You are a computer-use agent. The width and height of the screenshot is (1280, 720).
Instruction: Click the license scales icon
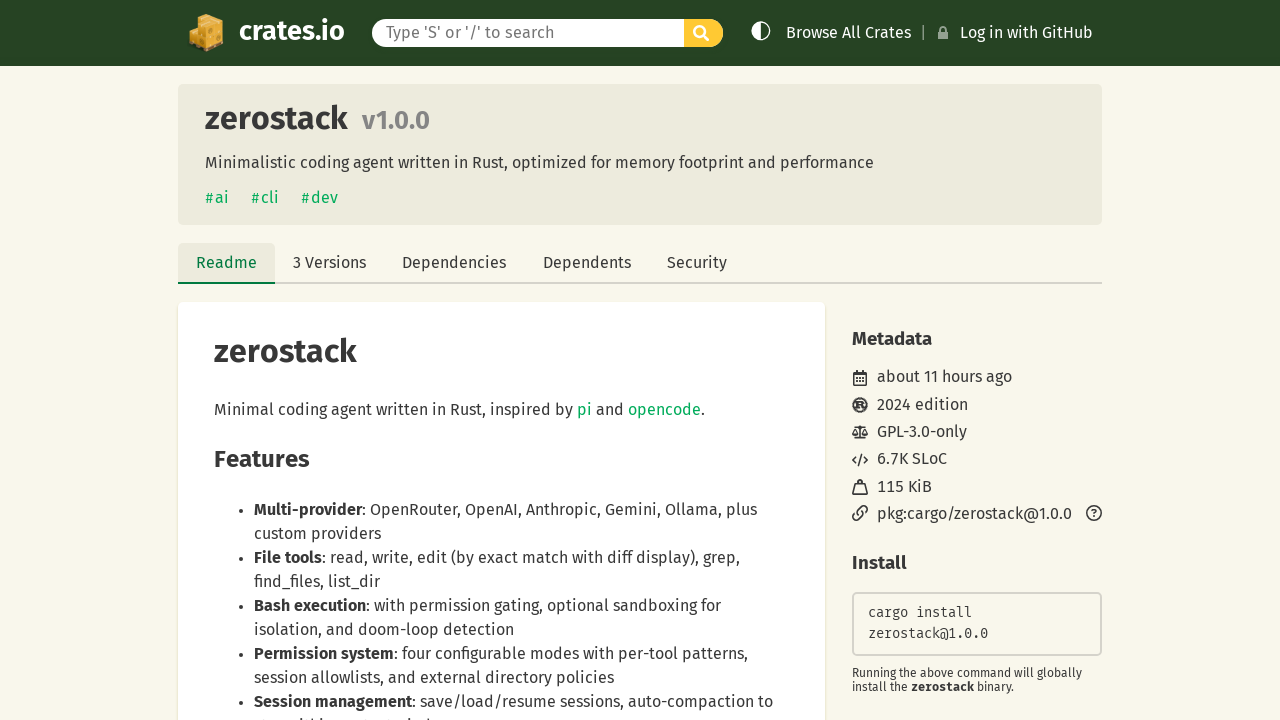pyautogui.click(x=860, y=432)
